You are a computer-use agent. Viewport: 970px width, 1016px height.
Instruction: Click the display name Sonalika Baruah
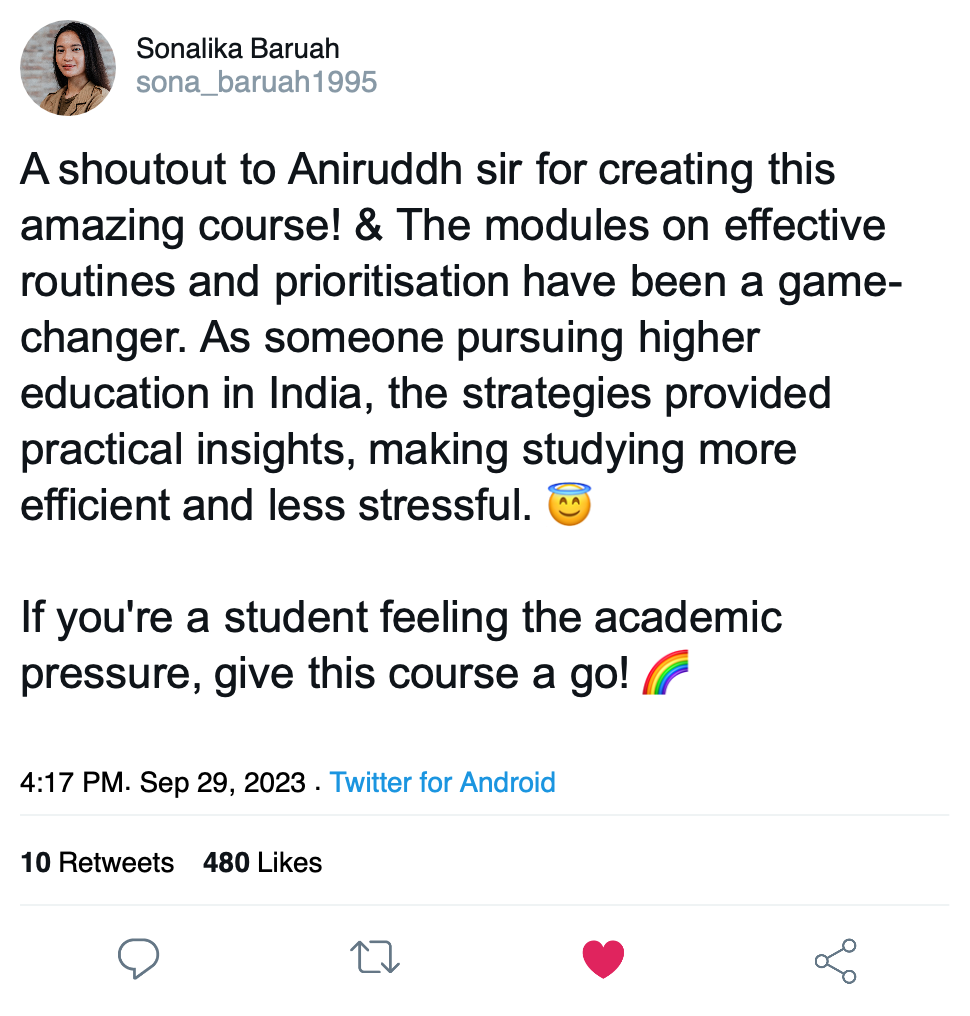coord(238,48)
